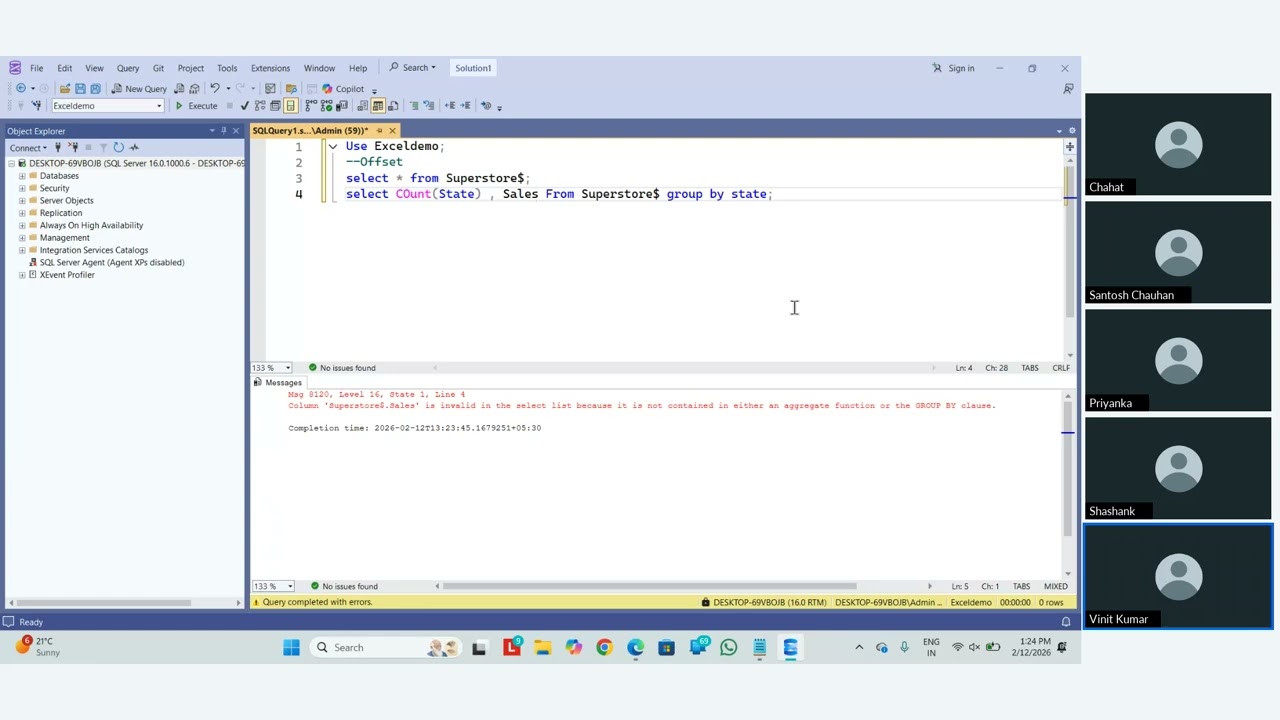Image resolution: width=1280 pixels, height=720 pixels.
Task: Open WhatsApp from the taskbar
Action: coord(728,648)
